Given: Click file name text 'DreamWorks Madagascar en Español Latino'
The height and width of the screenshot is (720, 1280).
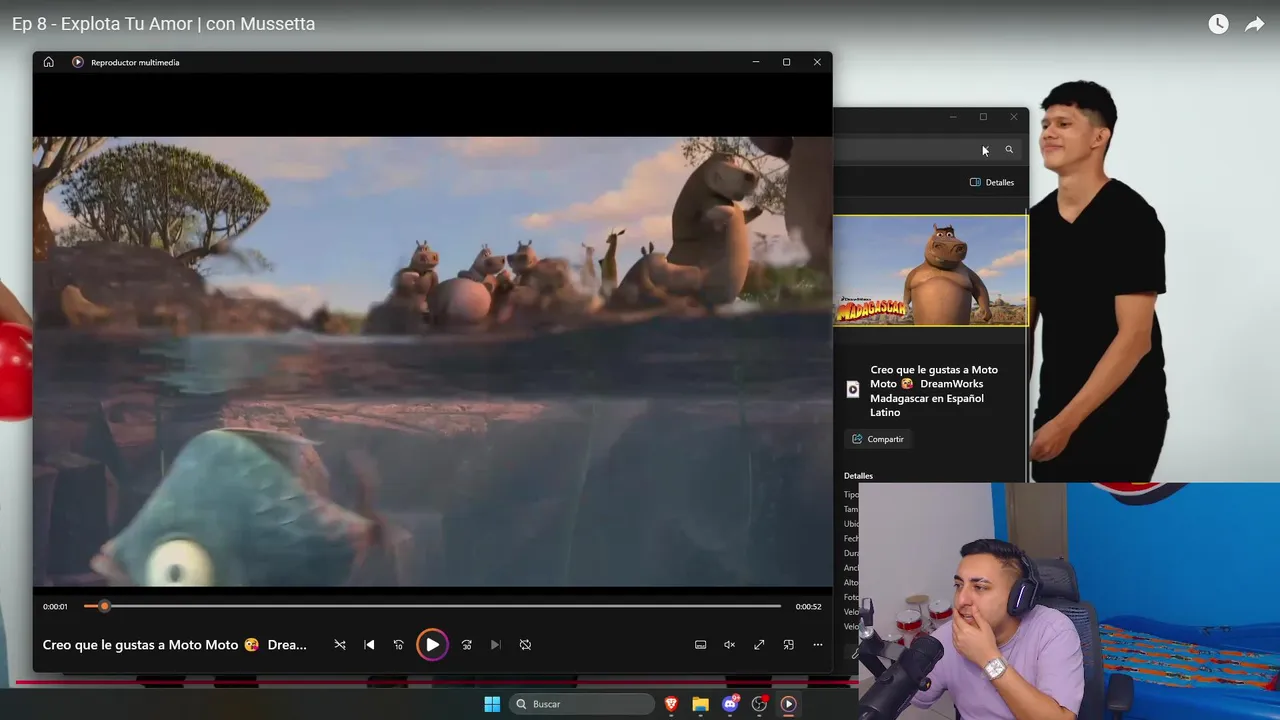Looking at the screenshot, I should click(x=927, y=398).
